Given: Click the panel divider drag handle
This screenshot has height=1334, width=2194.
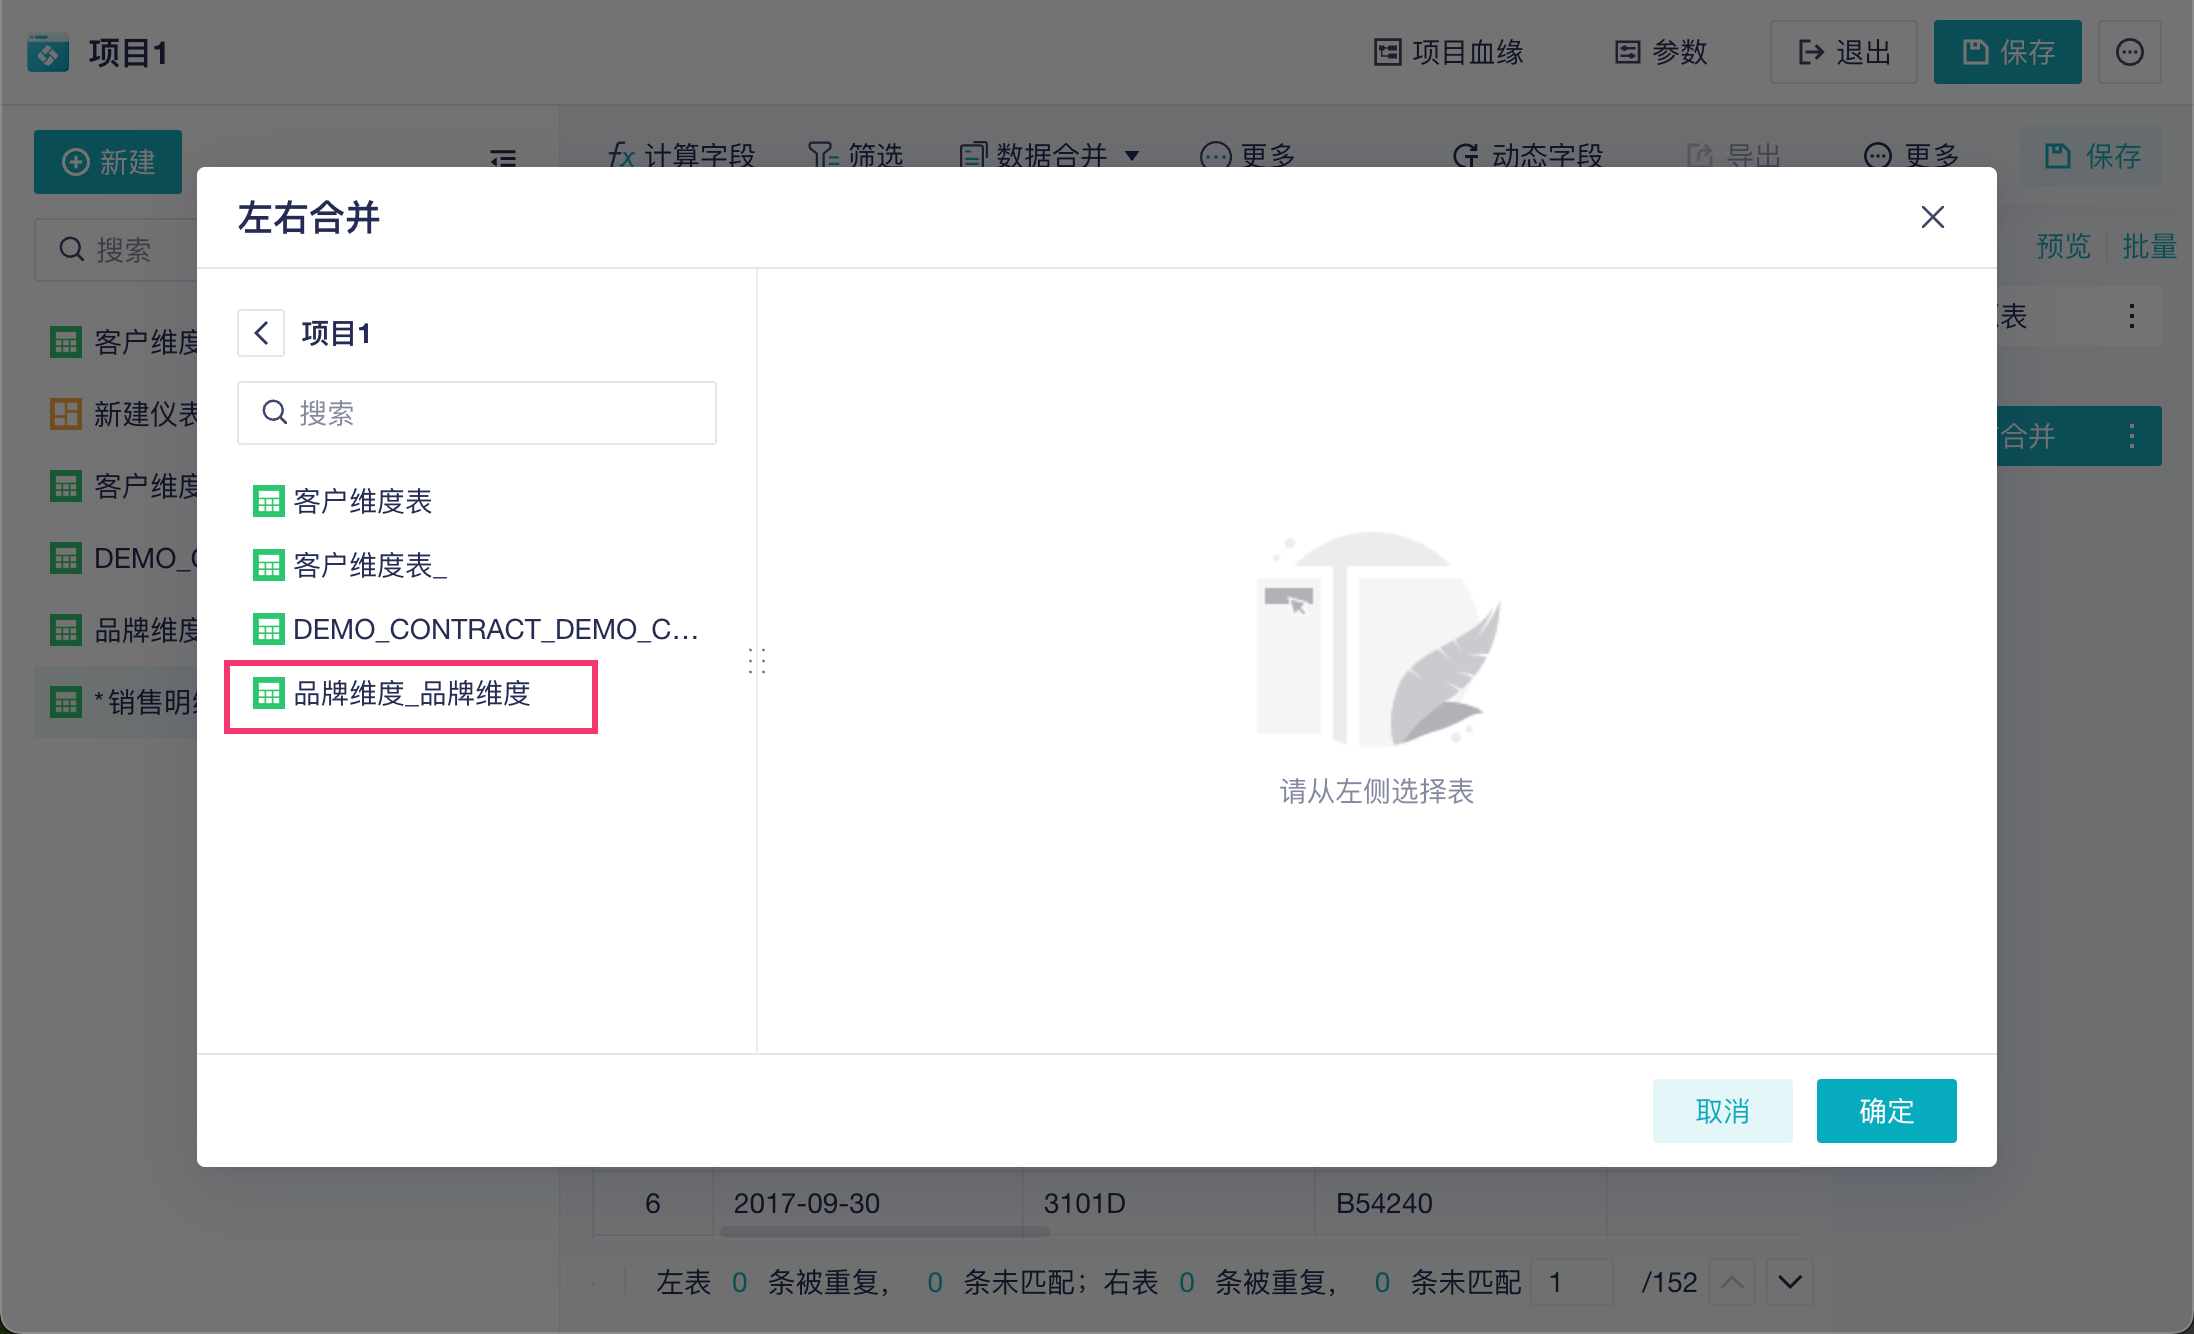Looking at the screenshot, I should tap(757, 661).
